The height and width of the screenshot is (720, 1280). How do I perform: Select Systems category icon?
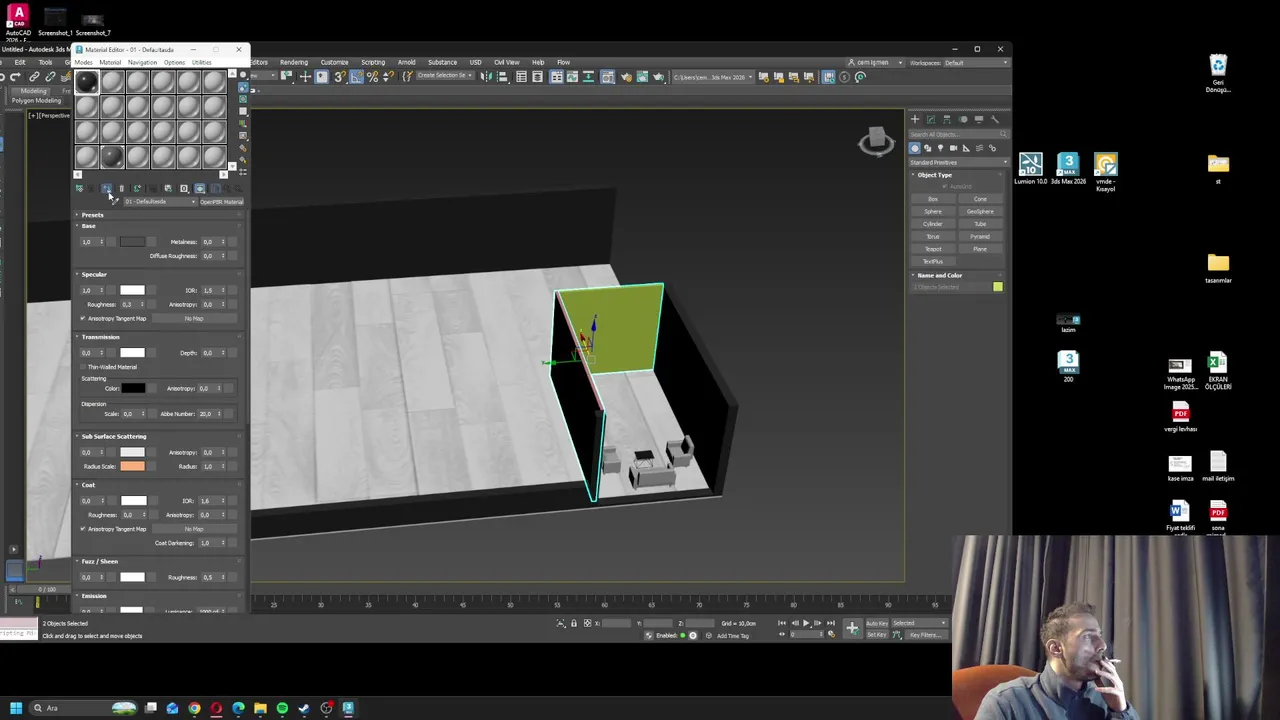coord(992,148)
